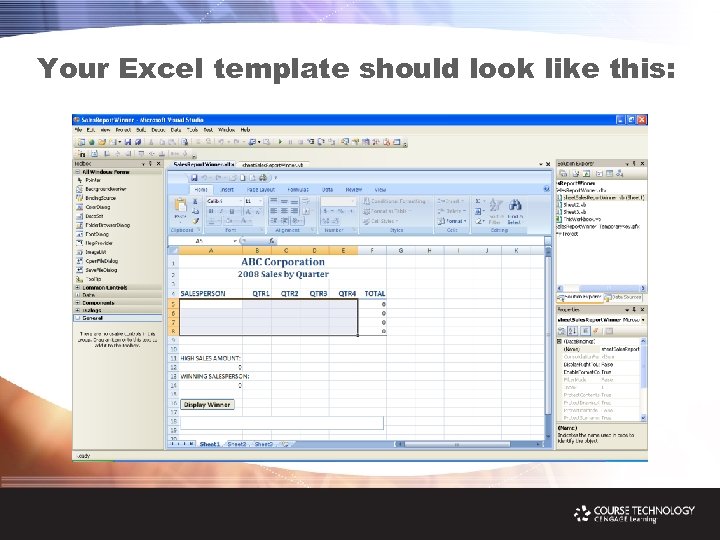Viewport: 720px width, 540px height.
Task: Switch to the Sheet2 worksheet tab
Action: click(x=237, y=444)
